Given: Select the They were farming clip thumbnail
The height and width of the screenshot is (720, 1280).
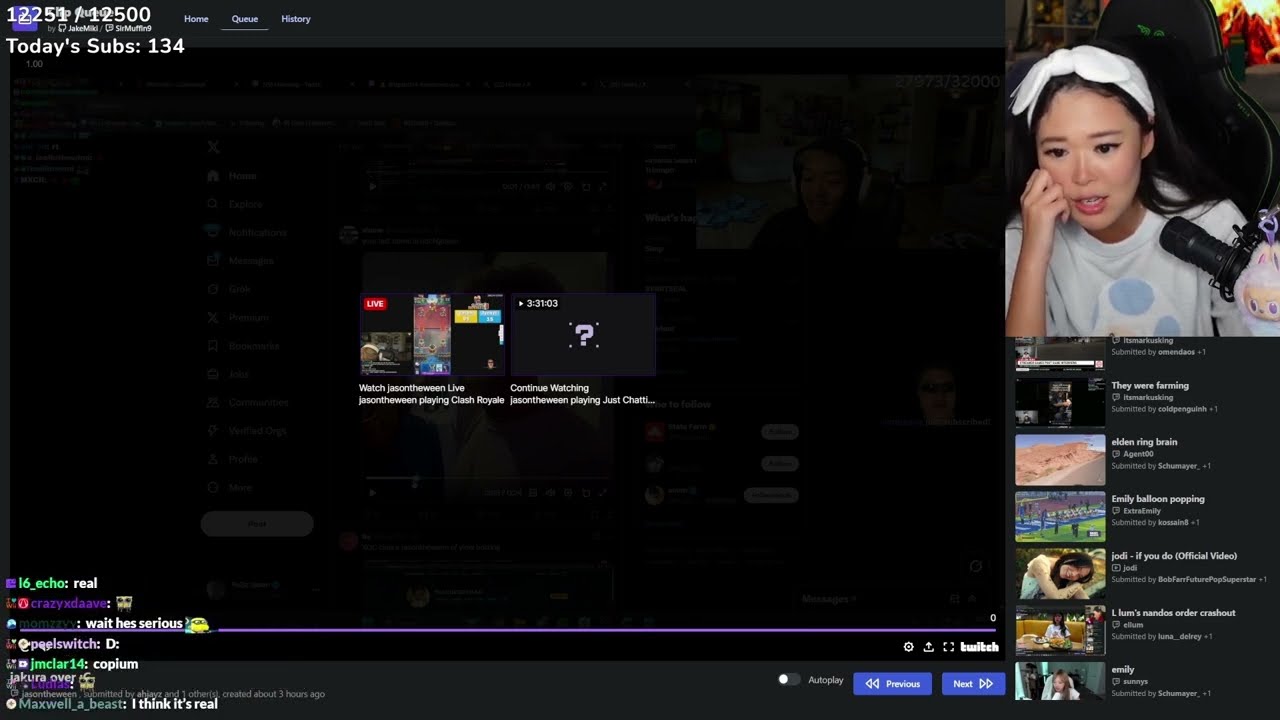Looking at the screenshot, I should tap(1060, 402).
